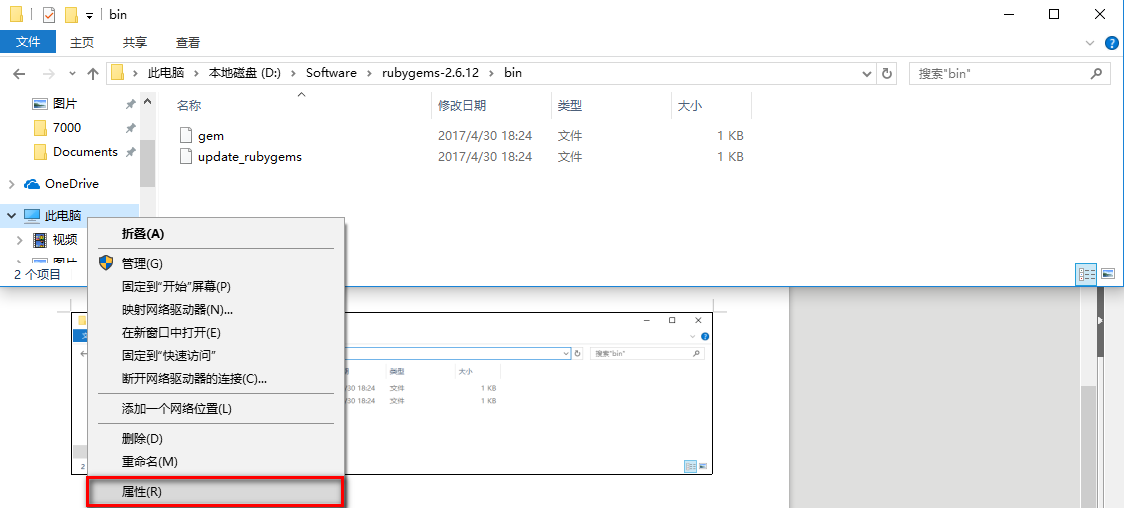The width and height of the screenshot is (1124, 508).
Task: Click 此电脑 in the address breadcrumb
Action: tap(166, 73)
